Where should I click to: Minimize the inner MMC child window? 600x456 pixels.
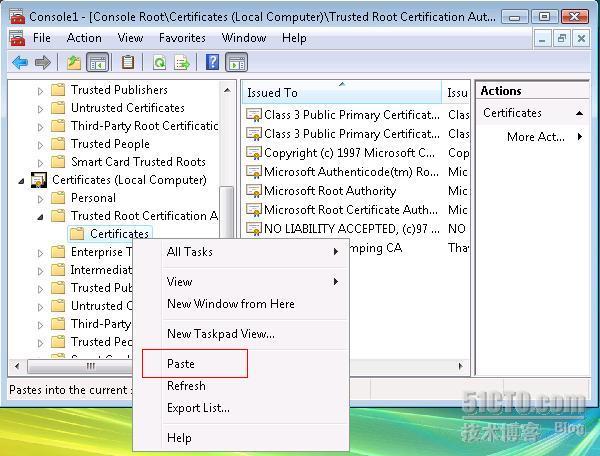point(542,39)
